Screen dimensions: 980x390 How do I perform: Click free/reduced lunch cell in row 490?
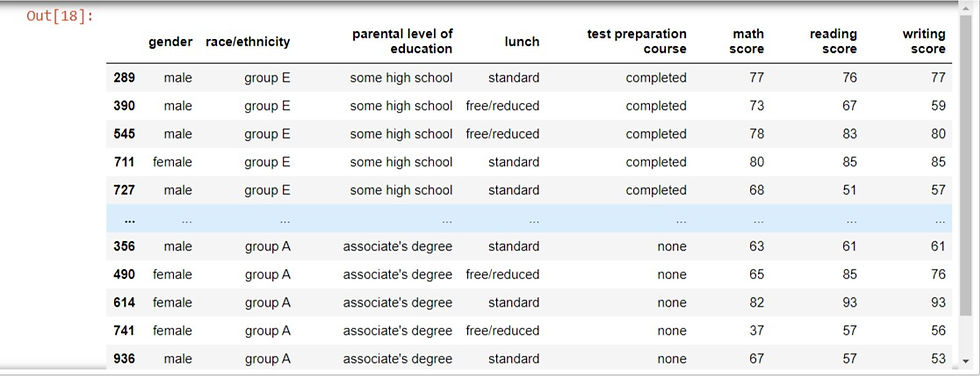[502, 275]
